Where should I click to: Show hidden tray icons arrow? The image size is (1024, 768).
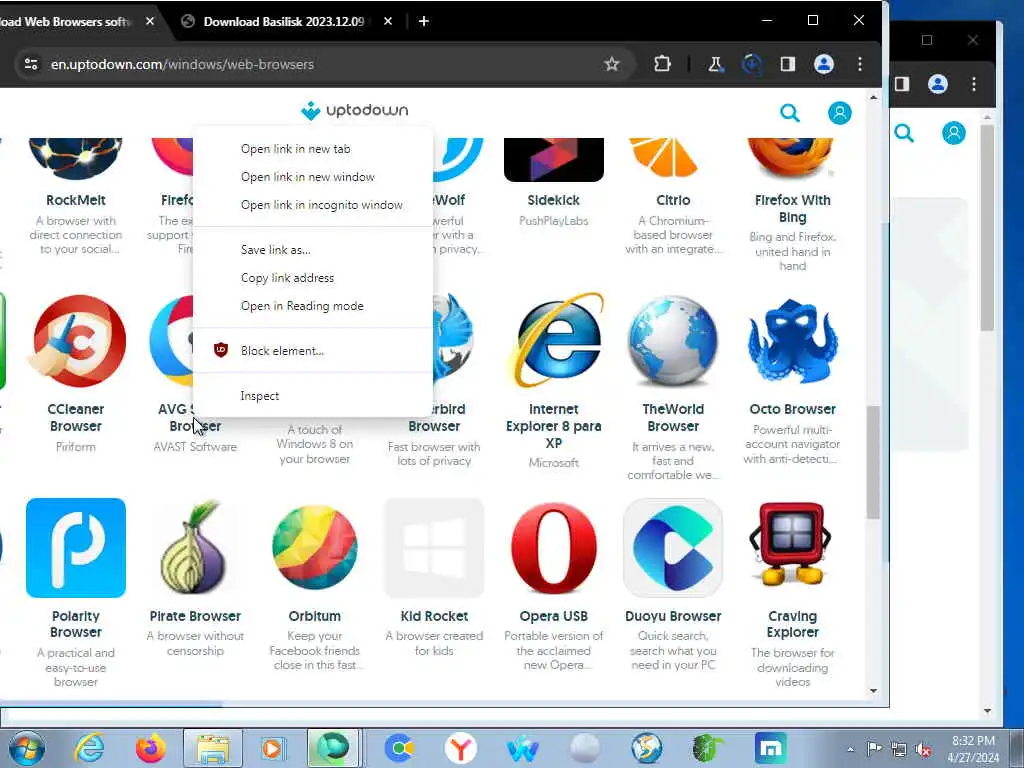pyautogui.click(x=850, y=750)
